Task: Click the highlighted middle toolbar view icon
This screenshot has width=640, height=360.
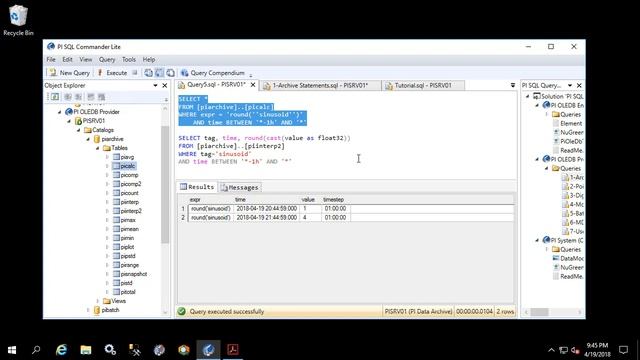Action: coord(159,73)
